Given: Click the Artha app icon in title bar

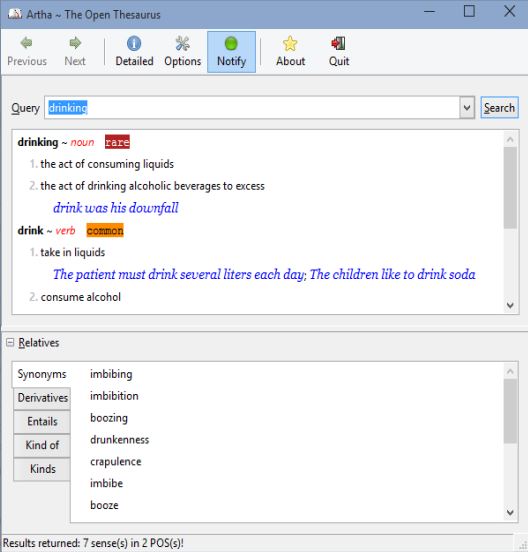Looking at the screenshot, I should point(15,14).
